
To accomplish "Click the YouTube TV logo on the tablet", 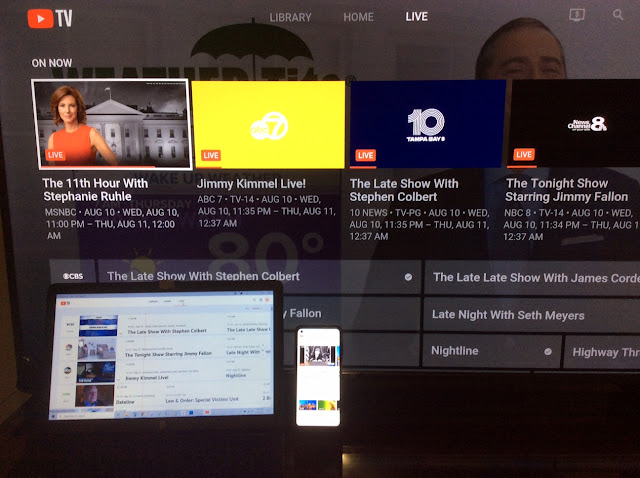I will click(x=65, y=303).
